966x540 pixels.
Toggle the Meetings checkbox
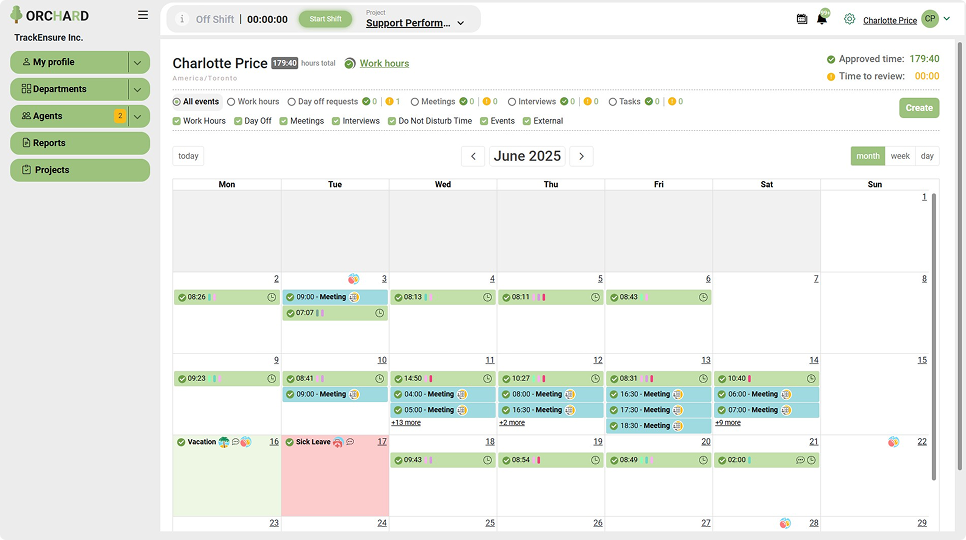coord(283,121)
